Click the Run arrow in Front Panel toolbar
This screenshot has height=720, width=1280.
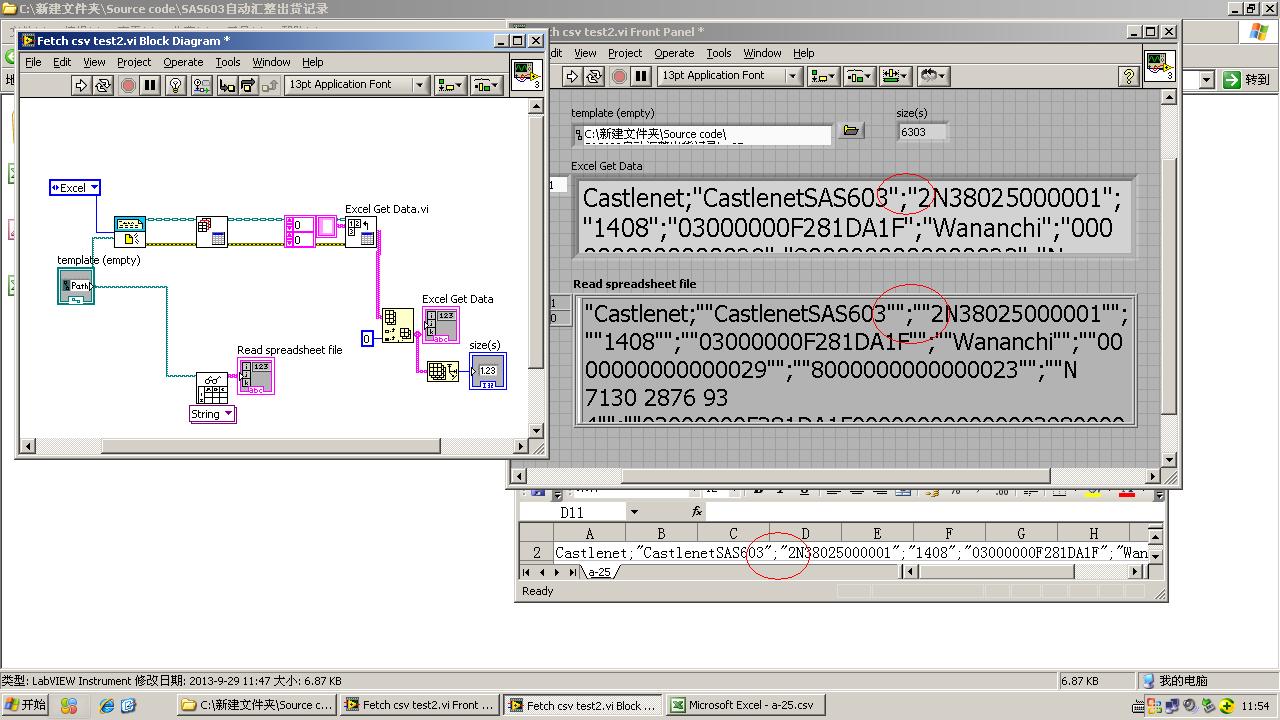[572, 76]
